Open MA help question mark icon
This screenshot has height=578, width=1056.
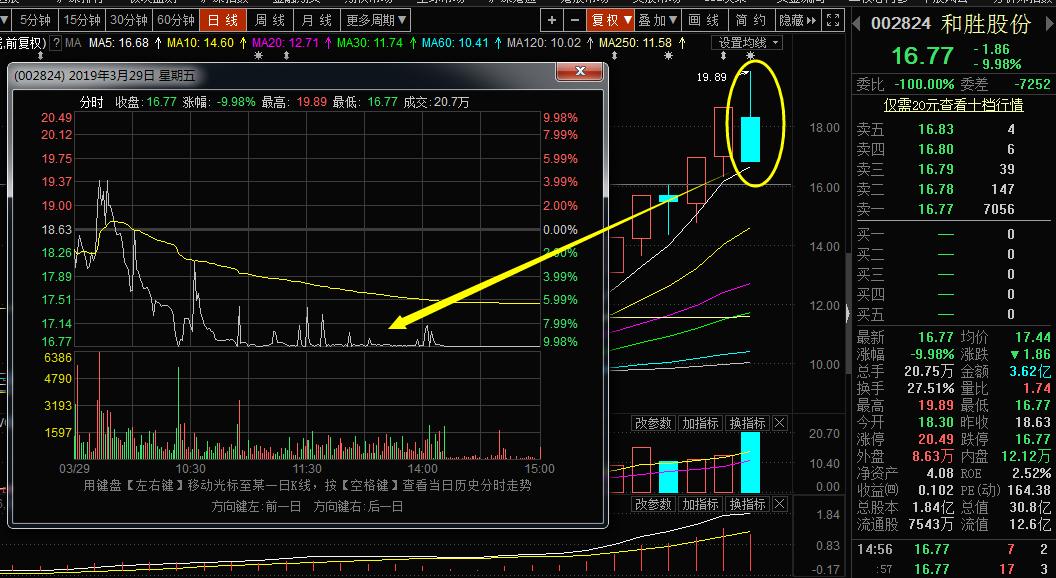click(x=57, y=43)
